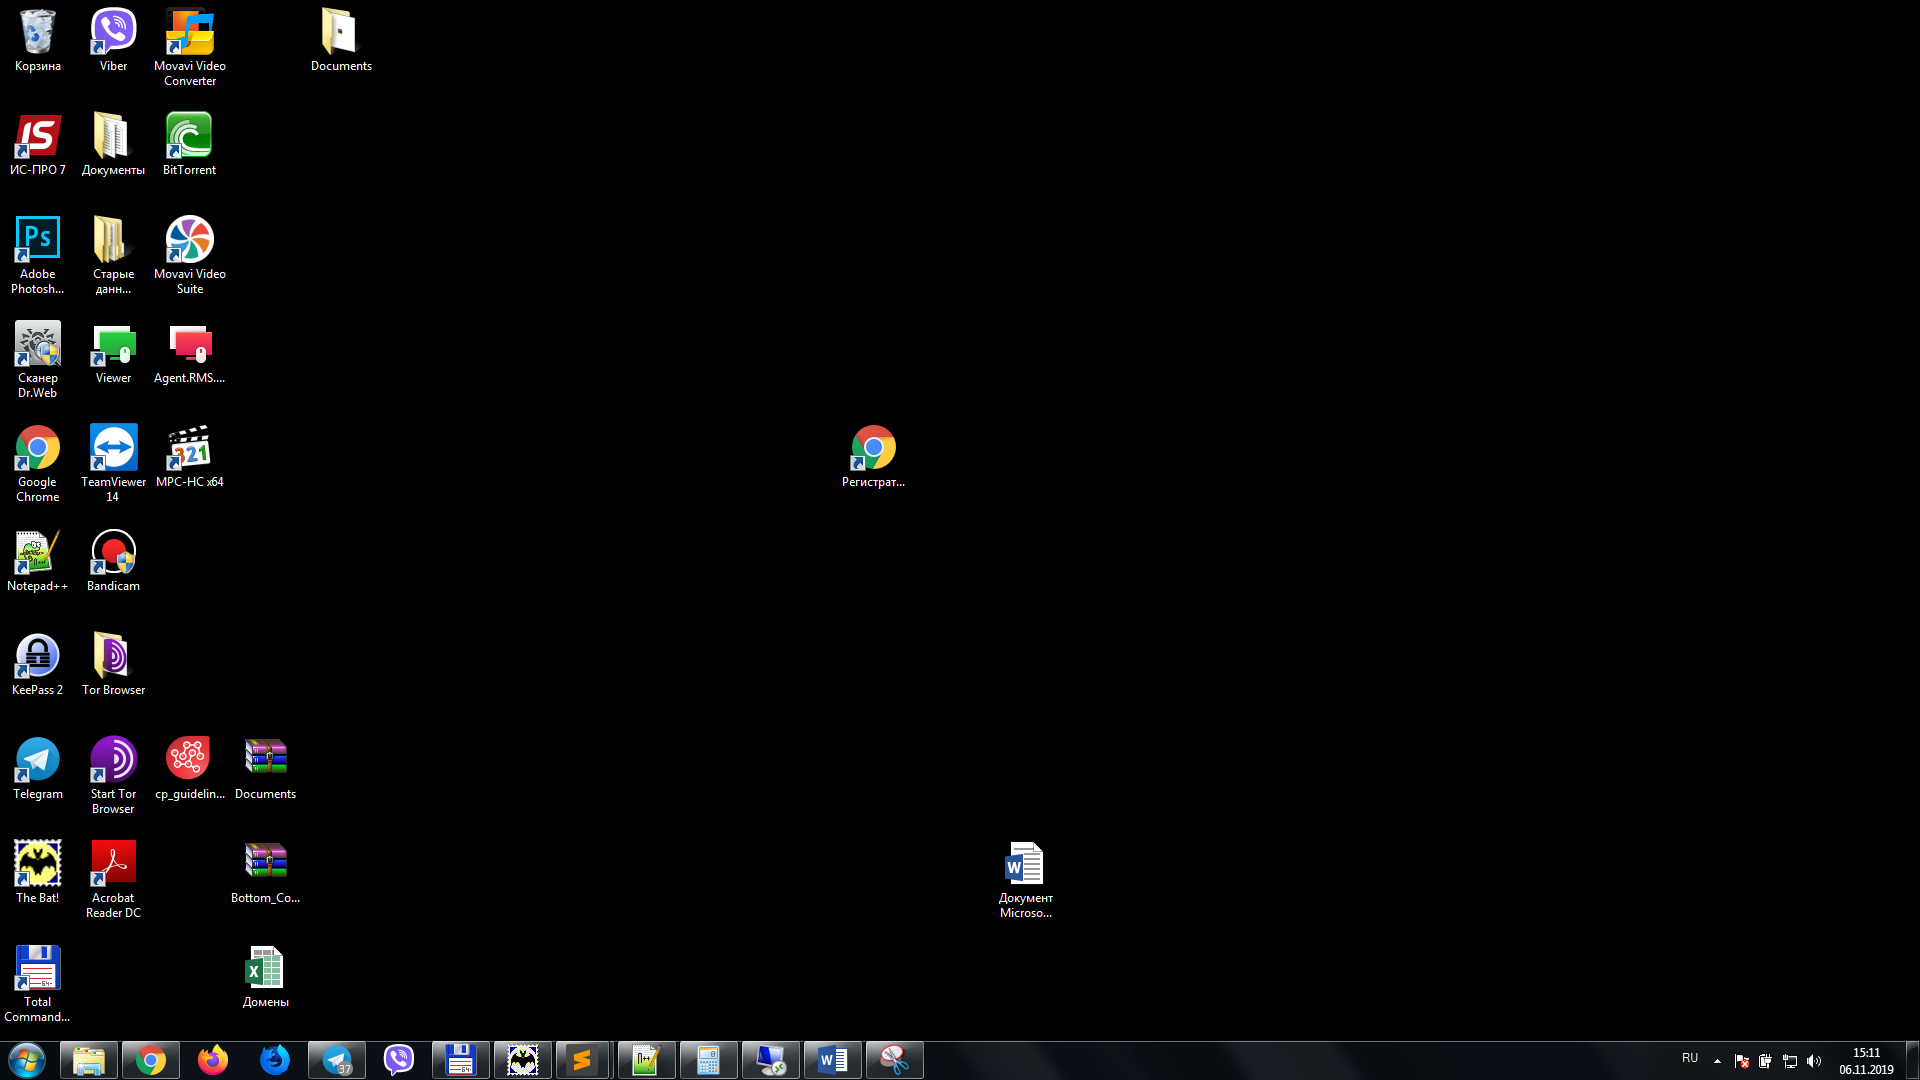Show hidden tray icons arrow
The height and width of the screenshot is (1080, 1920).
(1717, 1061)
